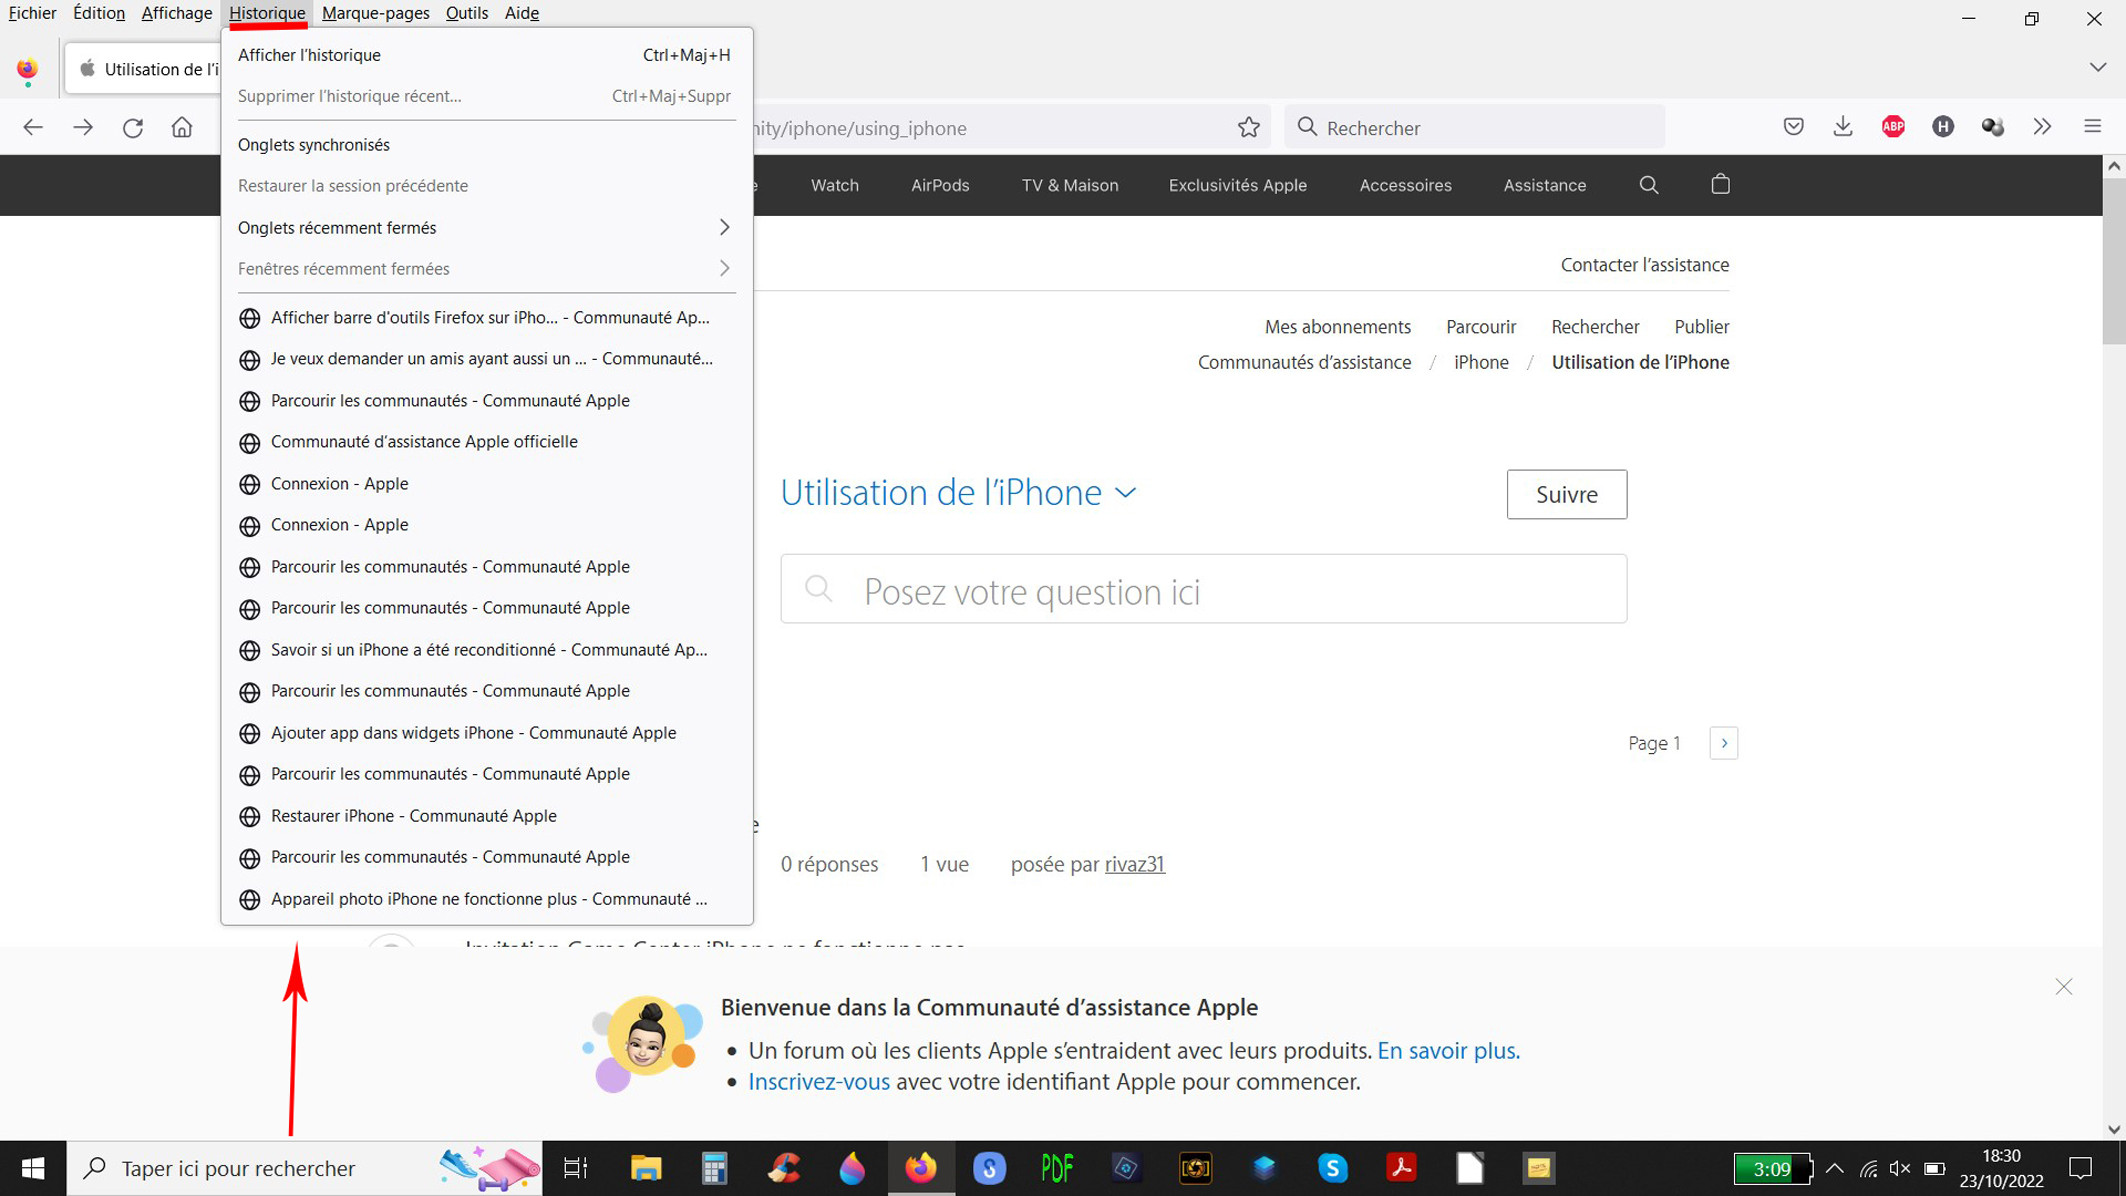
Task: Bookmark page with the star icon
Action: point(1248,127)
